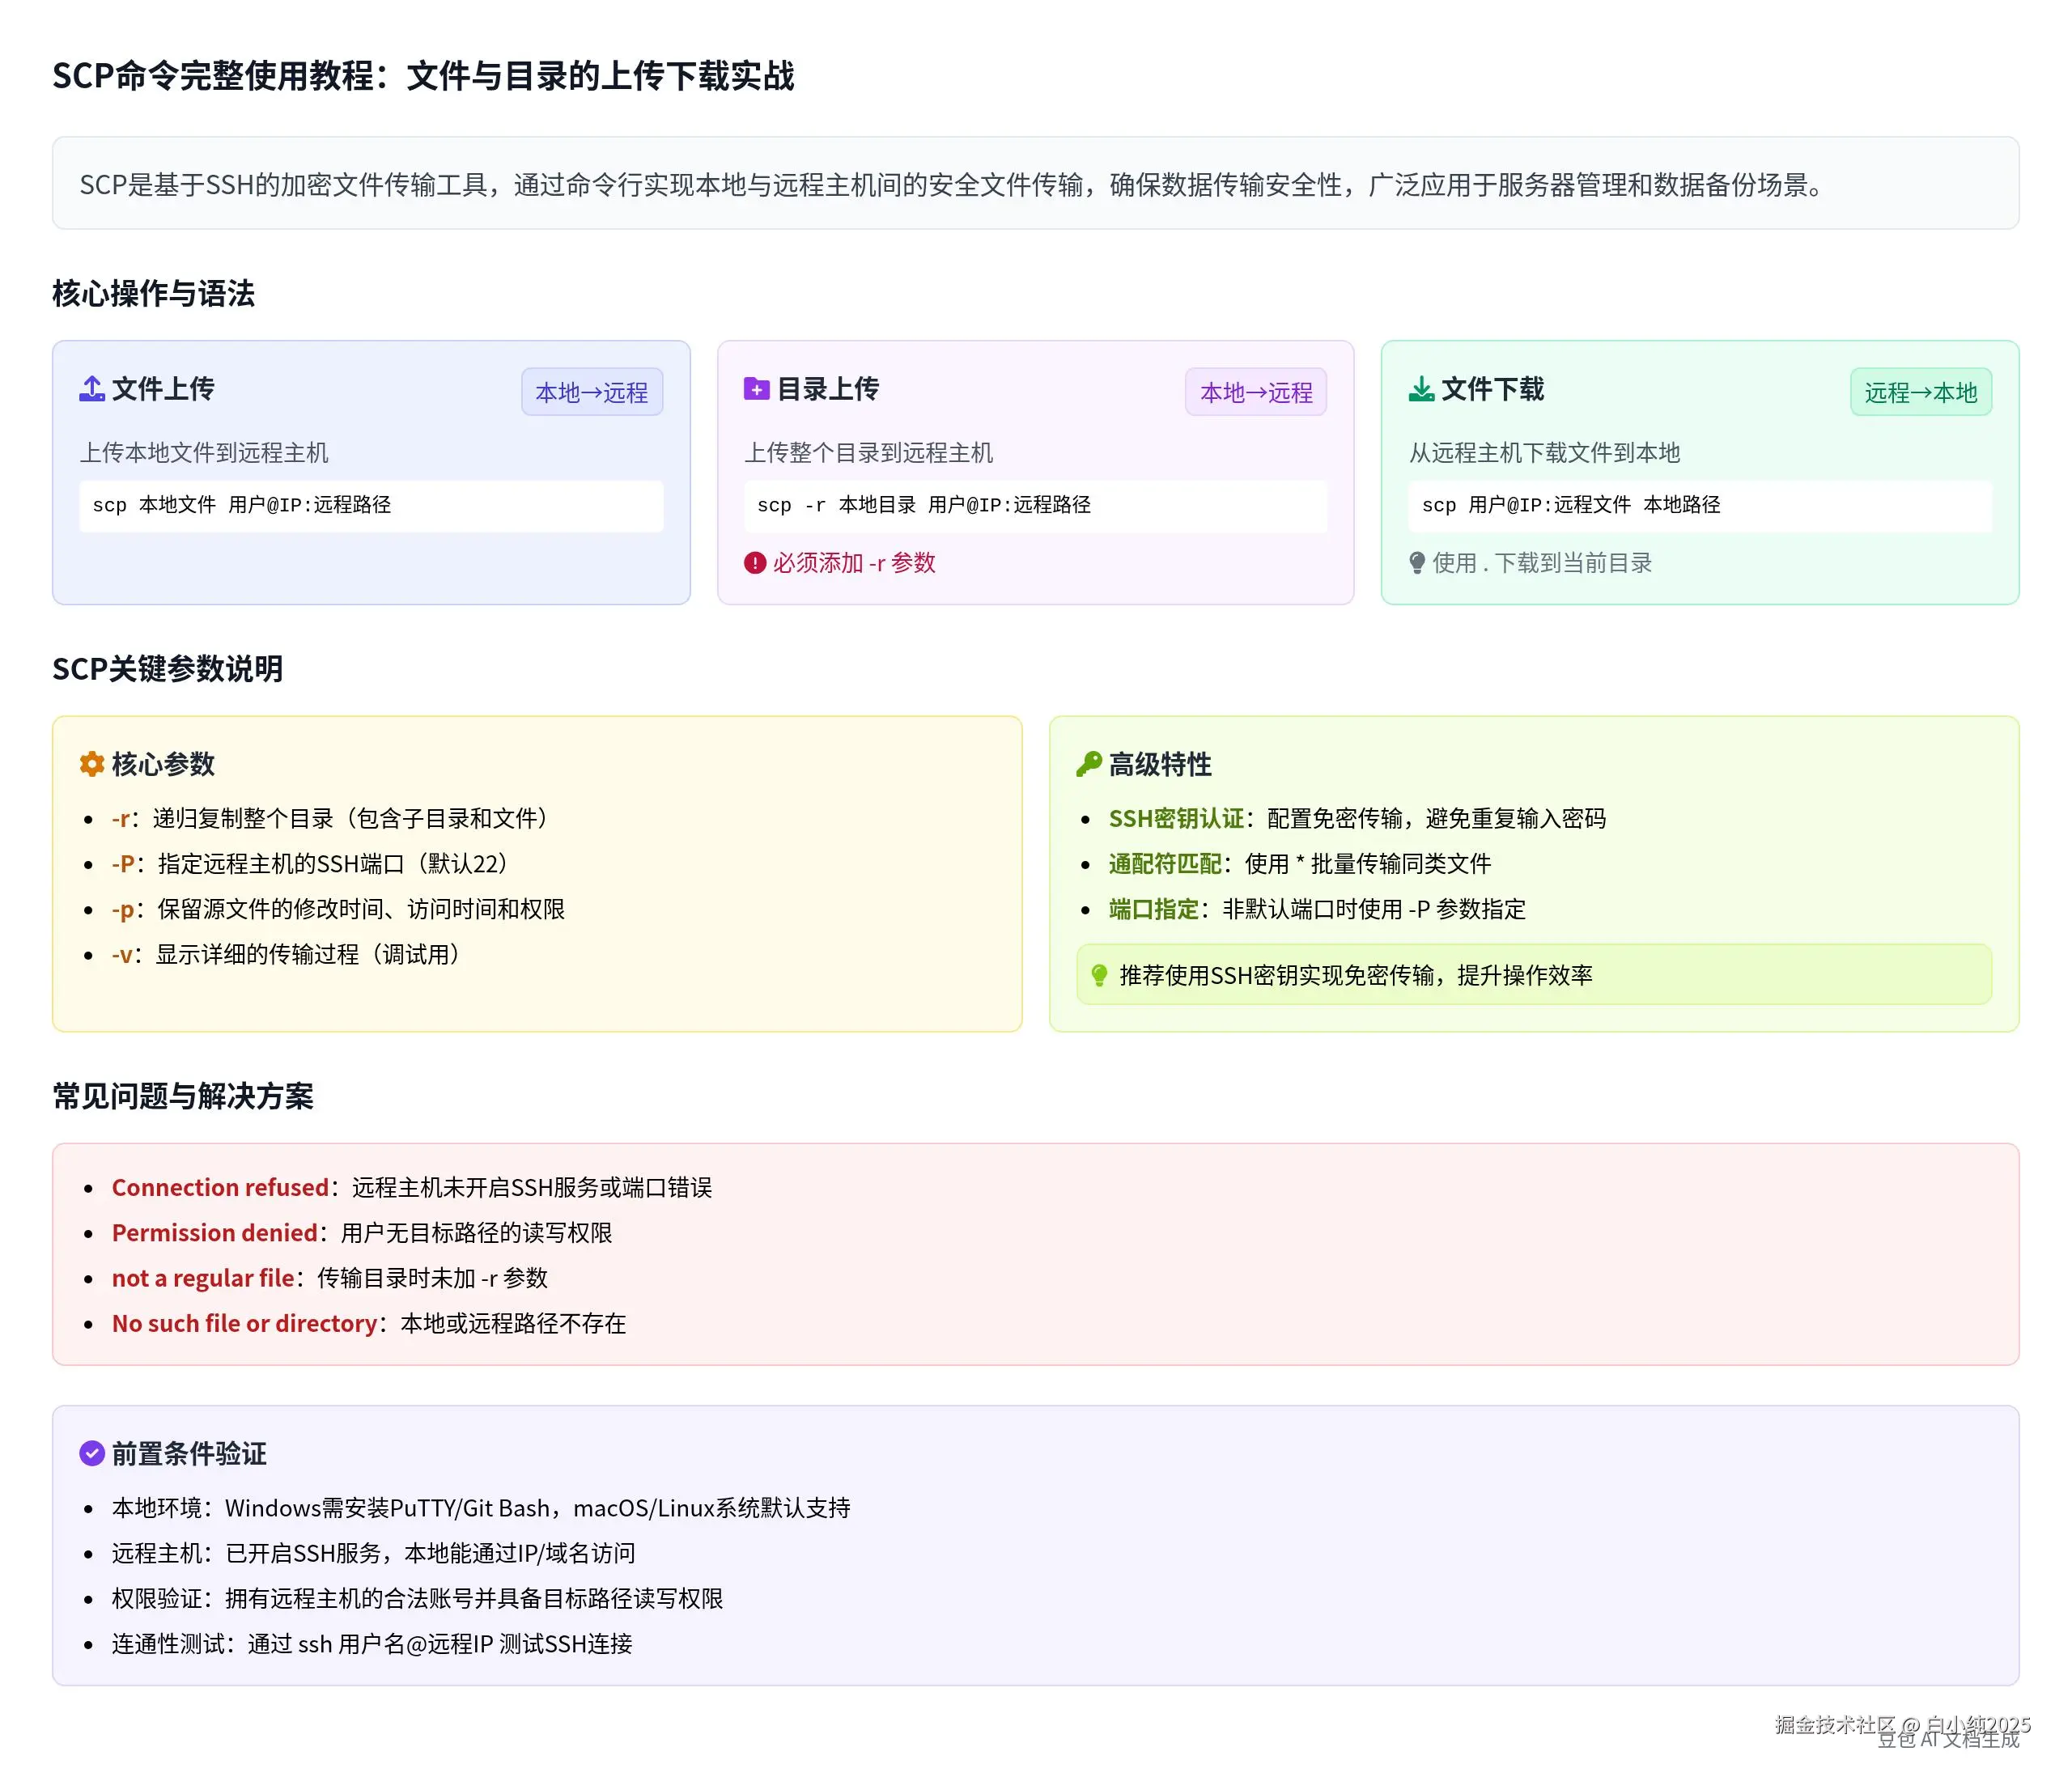Click the red Connection refused error label
This screenshot has width=2072, height=1777.
click(x=220, y=1187)
